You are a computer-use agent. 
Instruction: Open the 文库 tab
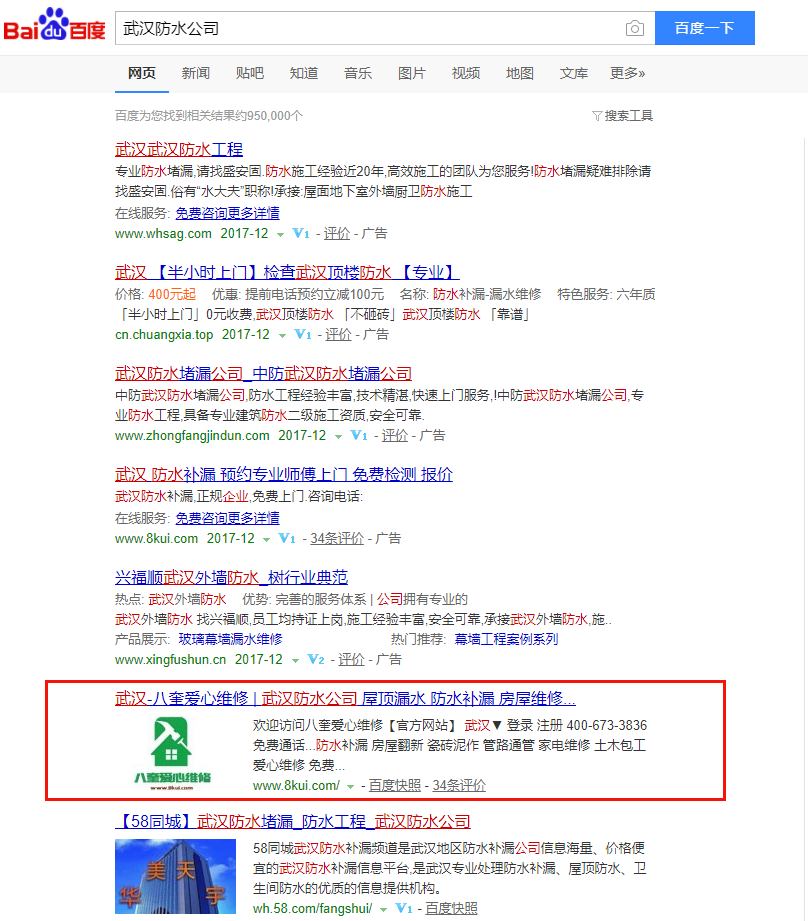(x=574, y=73)
